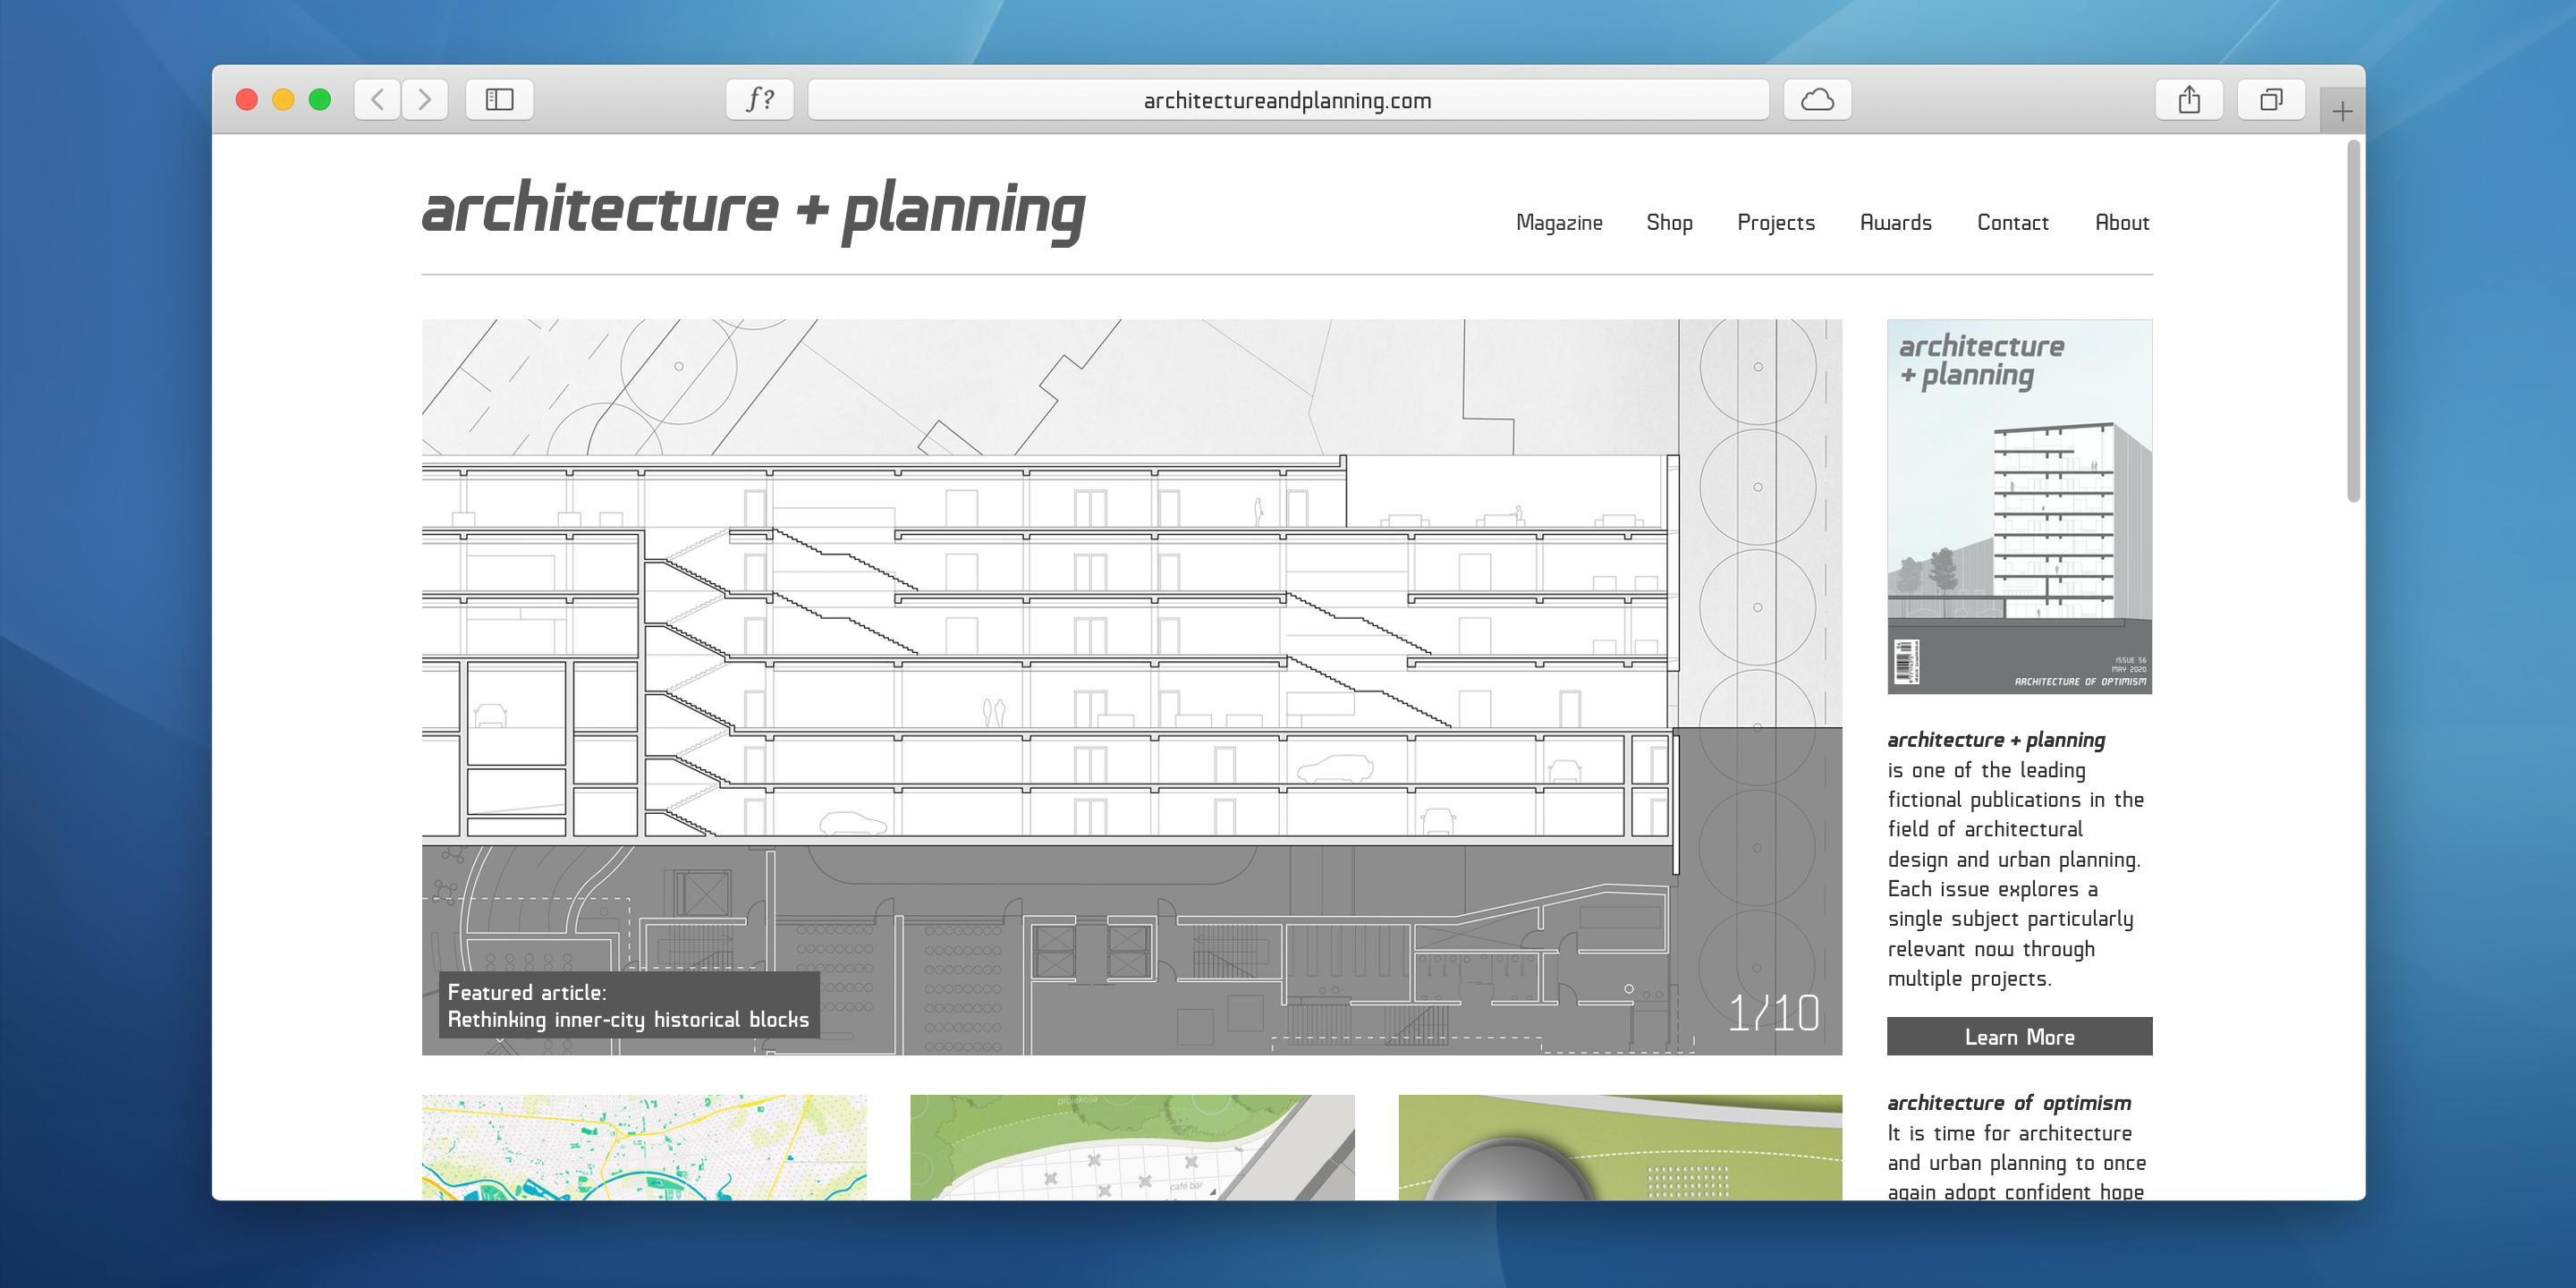Click the browser back arrow button

pos(377,100)
